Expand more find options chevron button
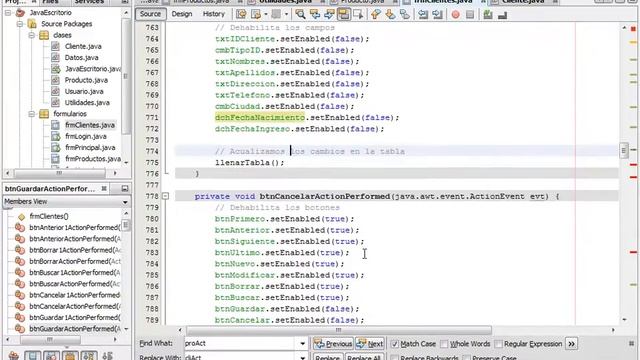This screenshot has width=640, height=360. pos(571,344)
